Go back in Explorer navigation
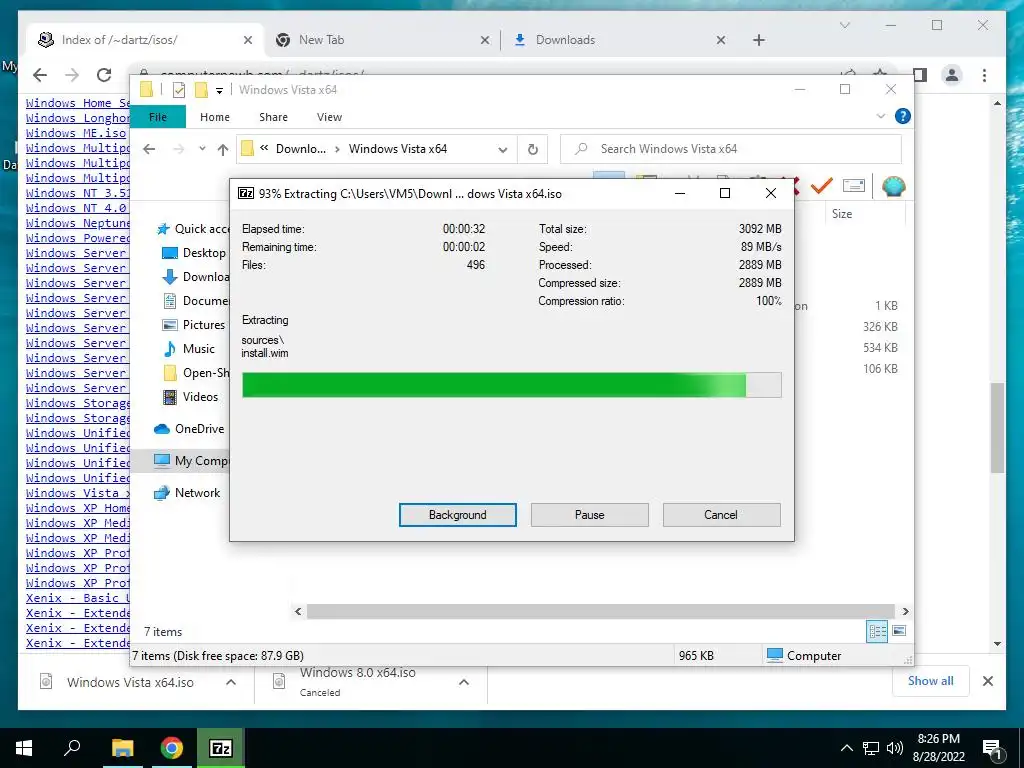Viewport: 1024px width, 768px height. click(149, 149)
